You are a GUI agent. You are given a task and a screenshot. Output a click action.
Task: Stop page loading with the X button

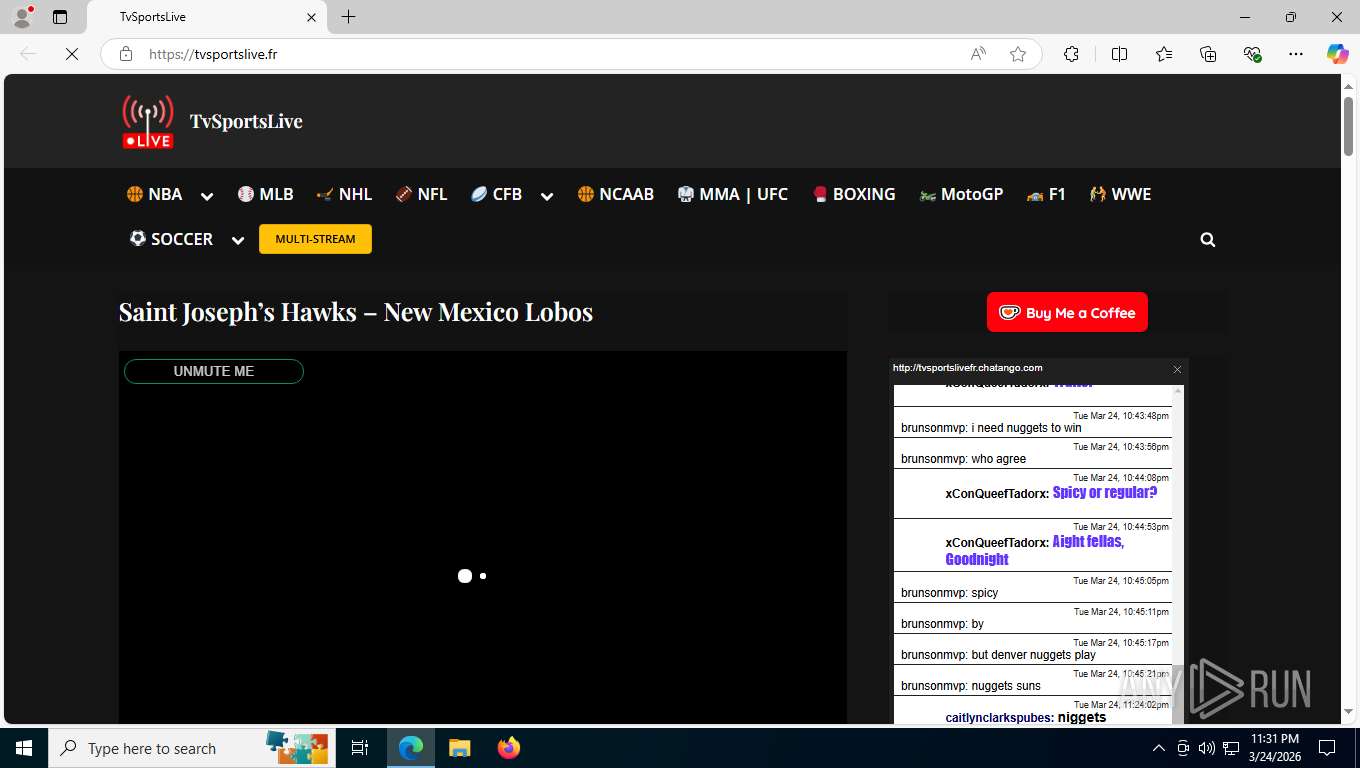pos(72,54)
